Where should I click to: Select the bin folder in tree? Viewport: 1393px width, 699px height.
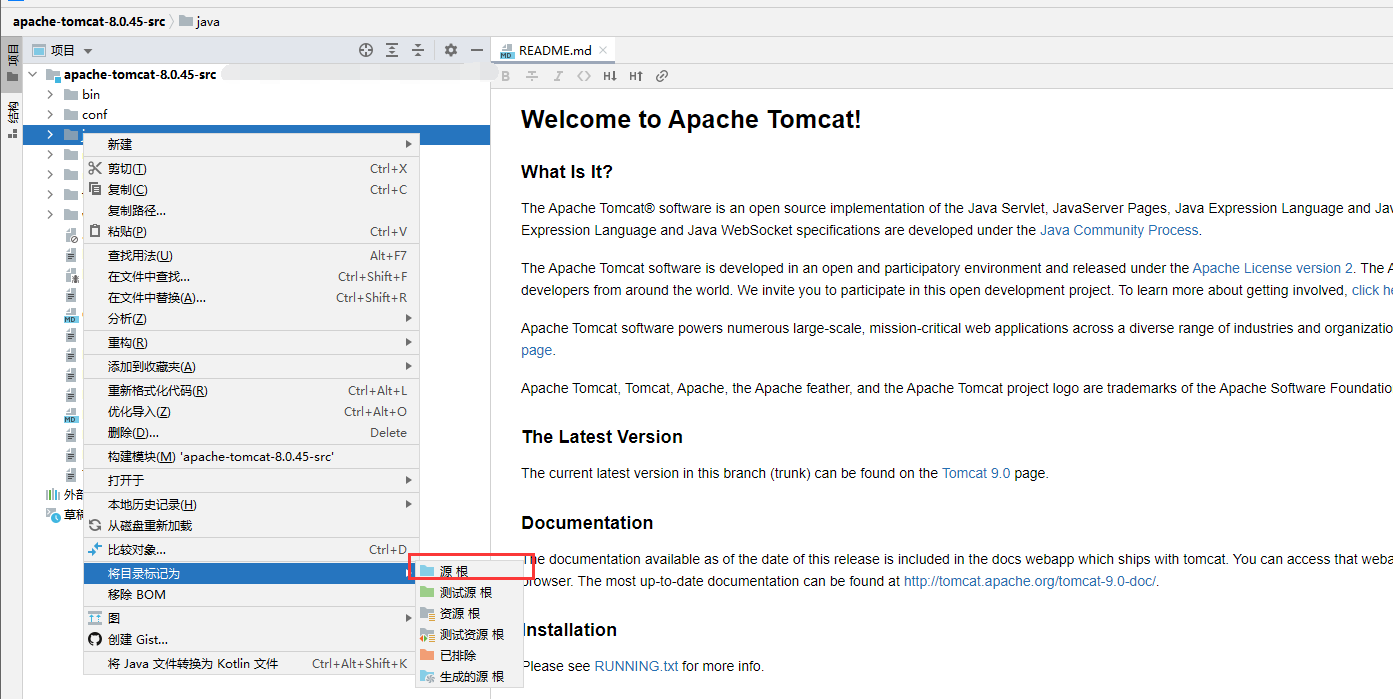coord(91,94)
